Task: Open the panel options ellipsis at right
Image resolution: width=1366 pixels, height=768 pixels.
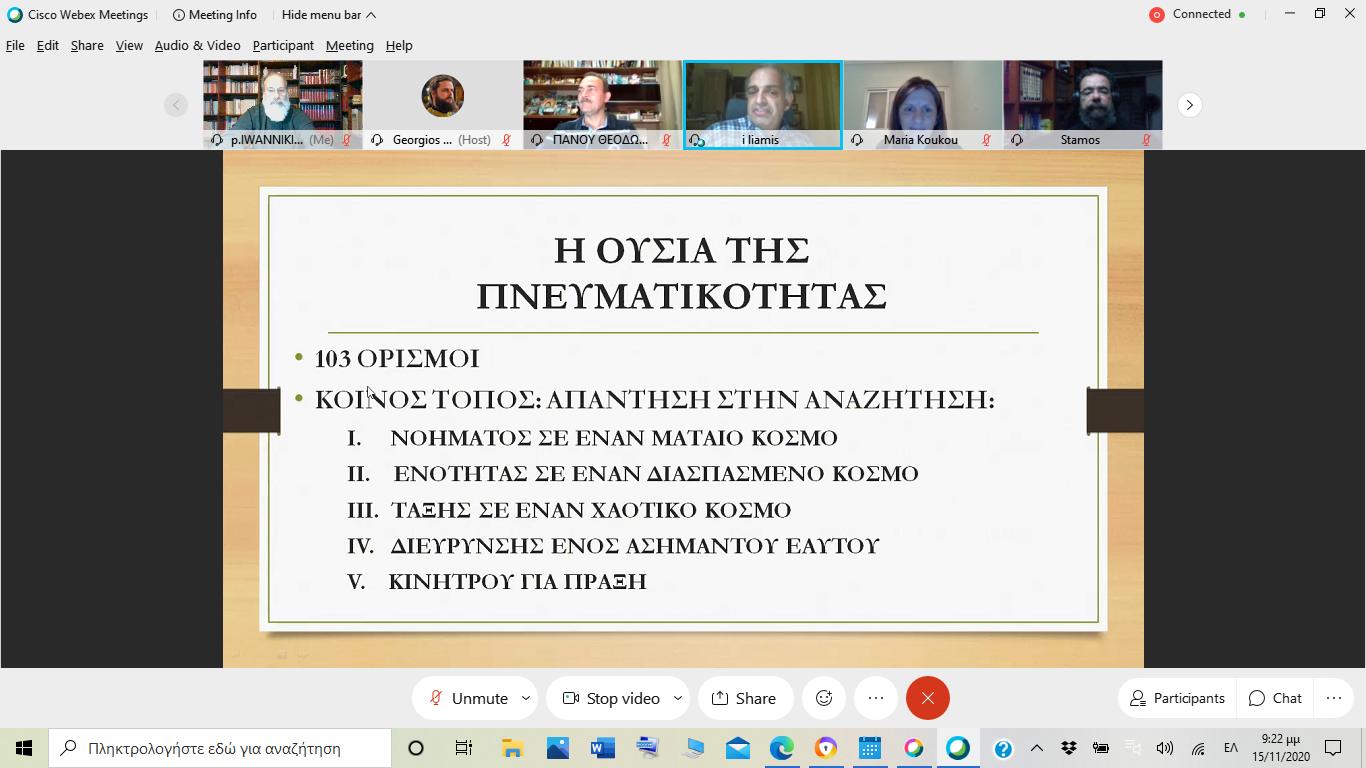Action: pos(1334,698)
